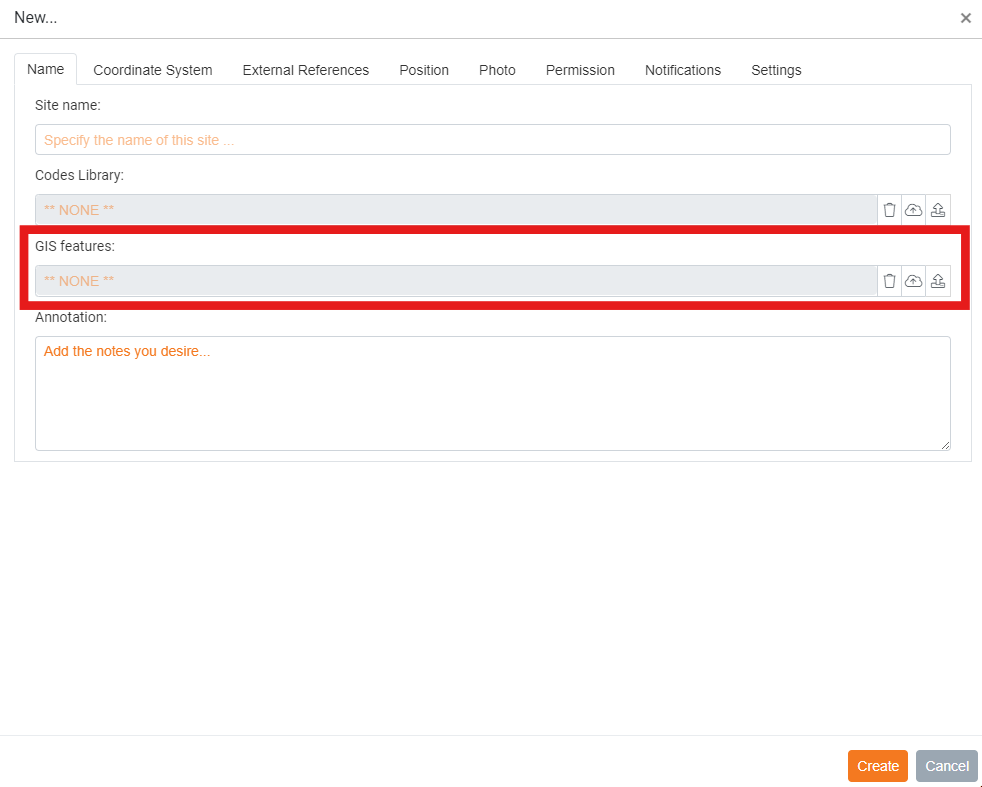The height and width of the screenshot is (787, 982).
Task: Clear GIS features with the trash icon
Action: point(889,281)
